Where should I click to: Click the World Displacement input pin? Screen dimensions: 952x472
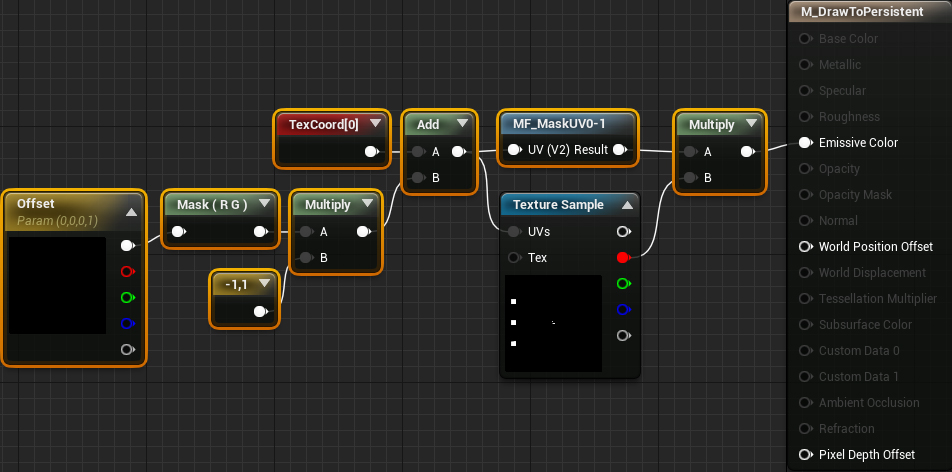(806, 273)
